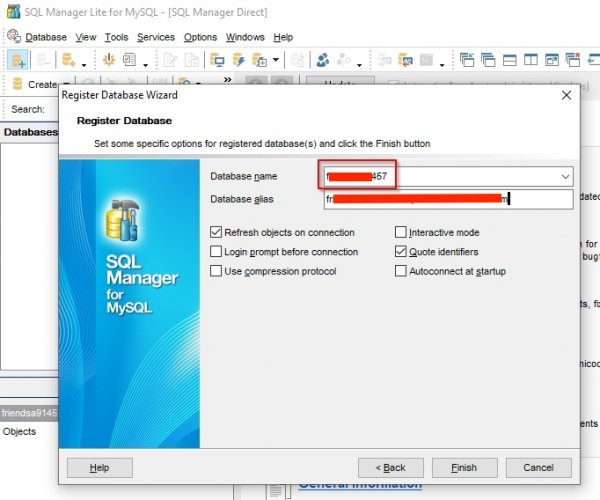
Task: Click the SQL Manager app icon in title bar
Action: (9, 12)
